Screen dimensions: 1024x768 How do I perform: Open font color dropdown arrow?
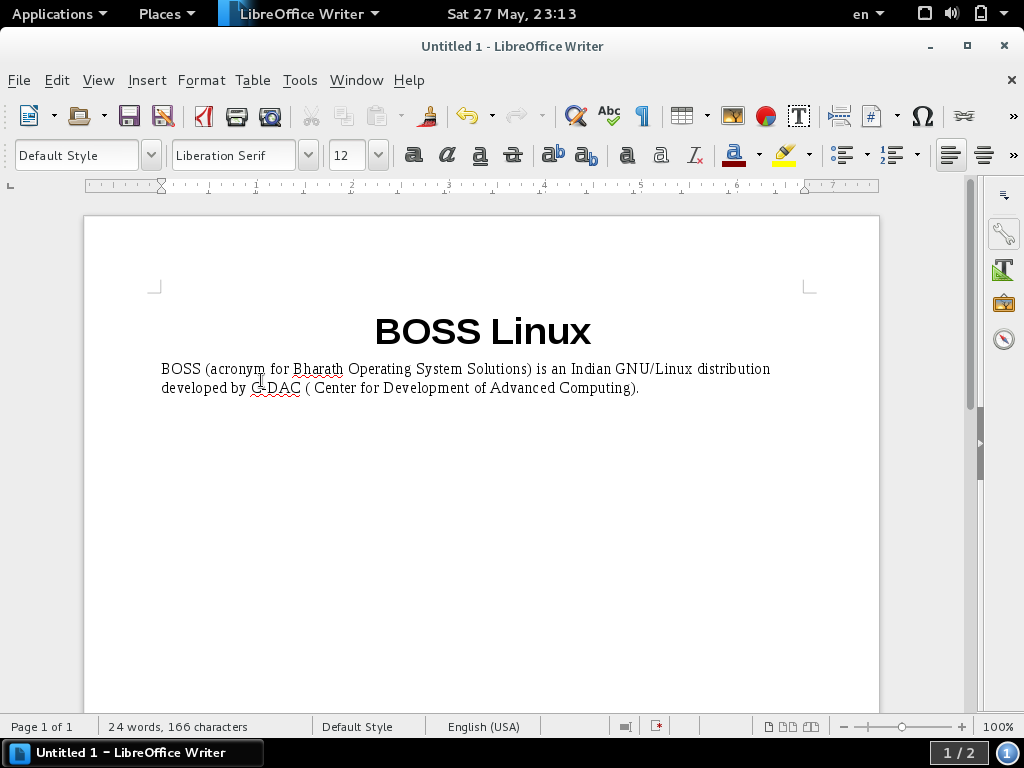pyautogui.click(x=759, y=155)
